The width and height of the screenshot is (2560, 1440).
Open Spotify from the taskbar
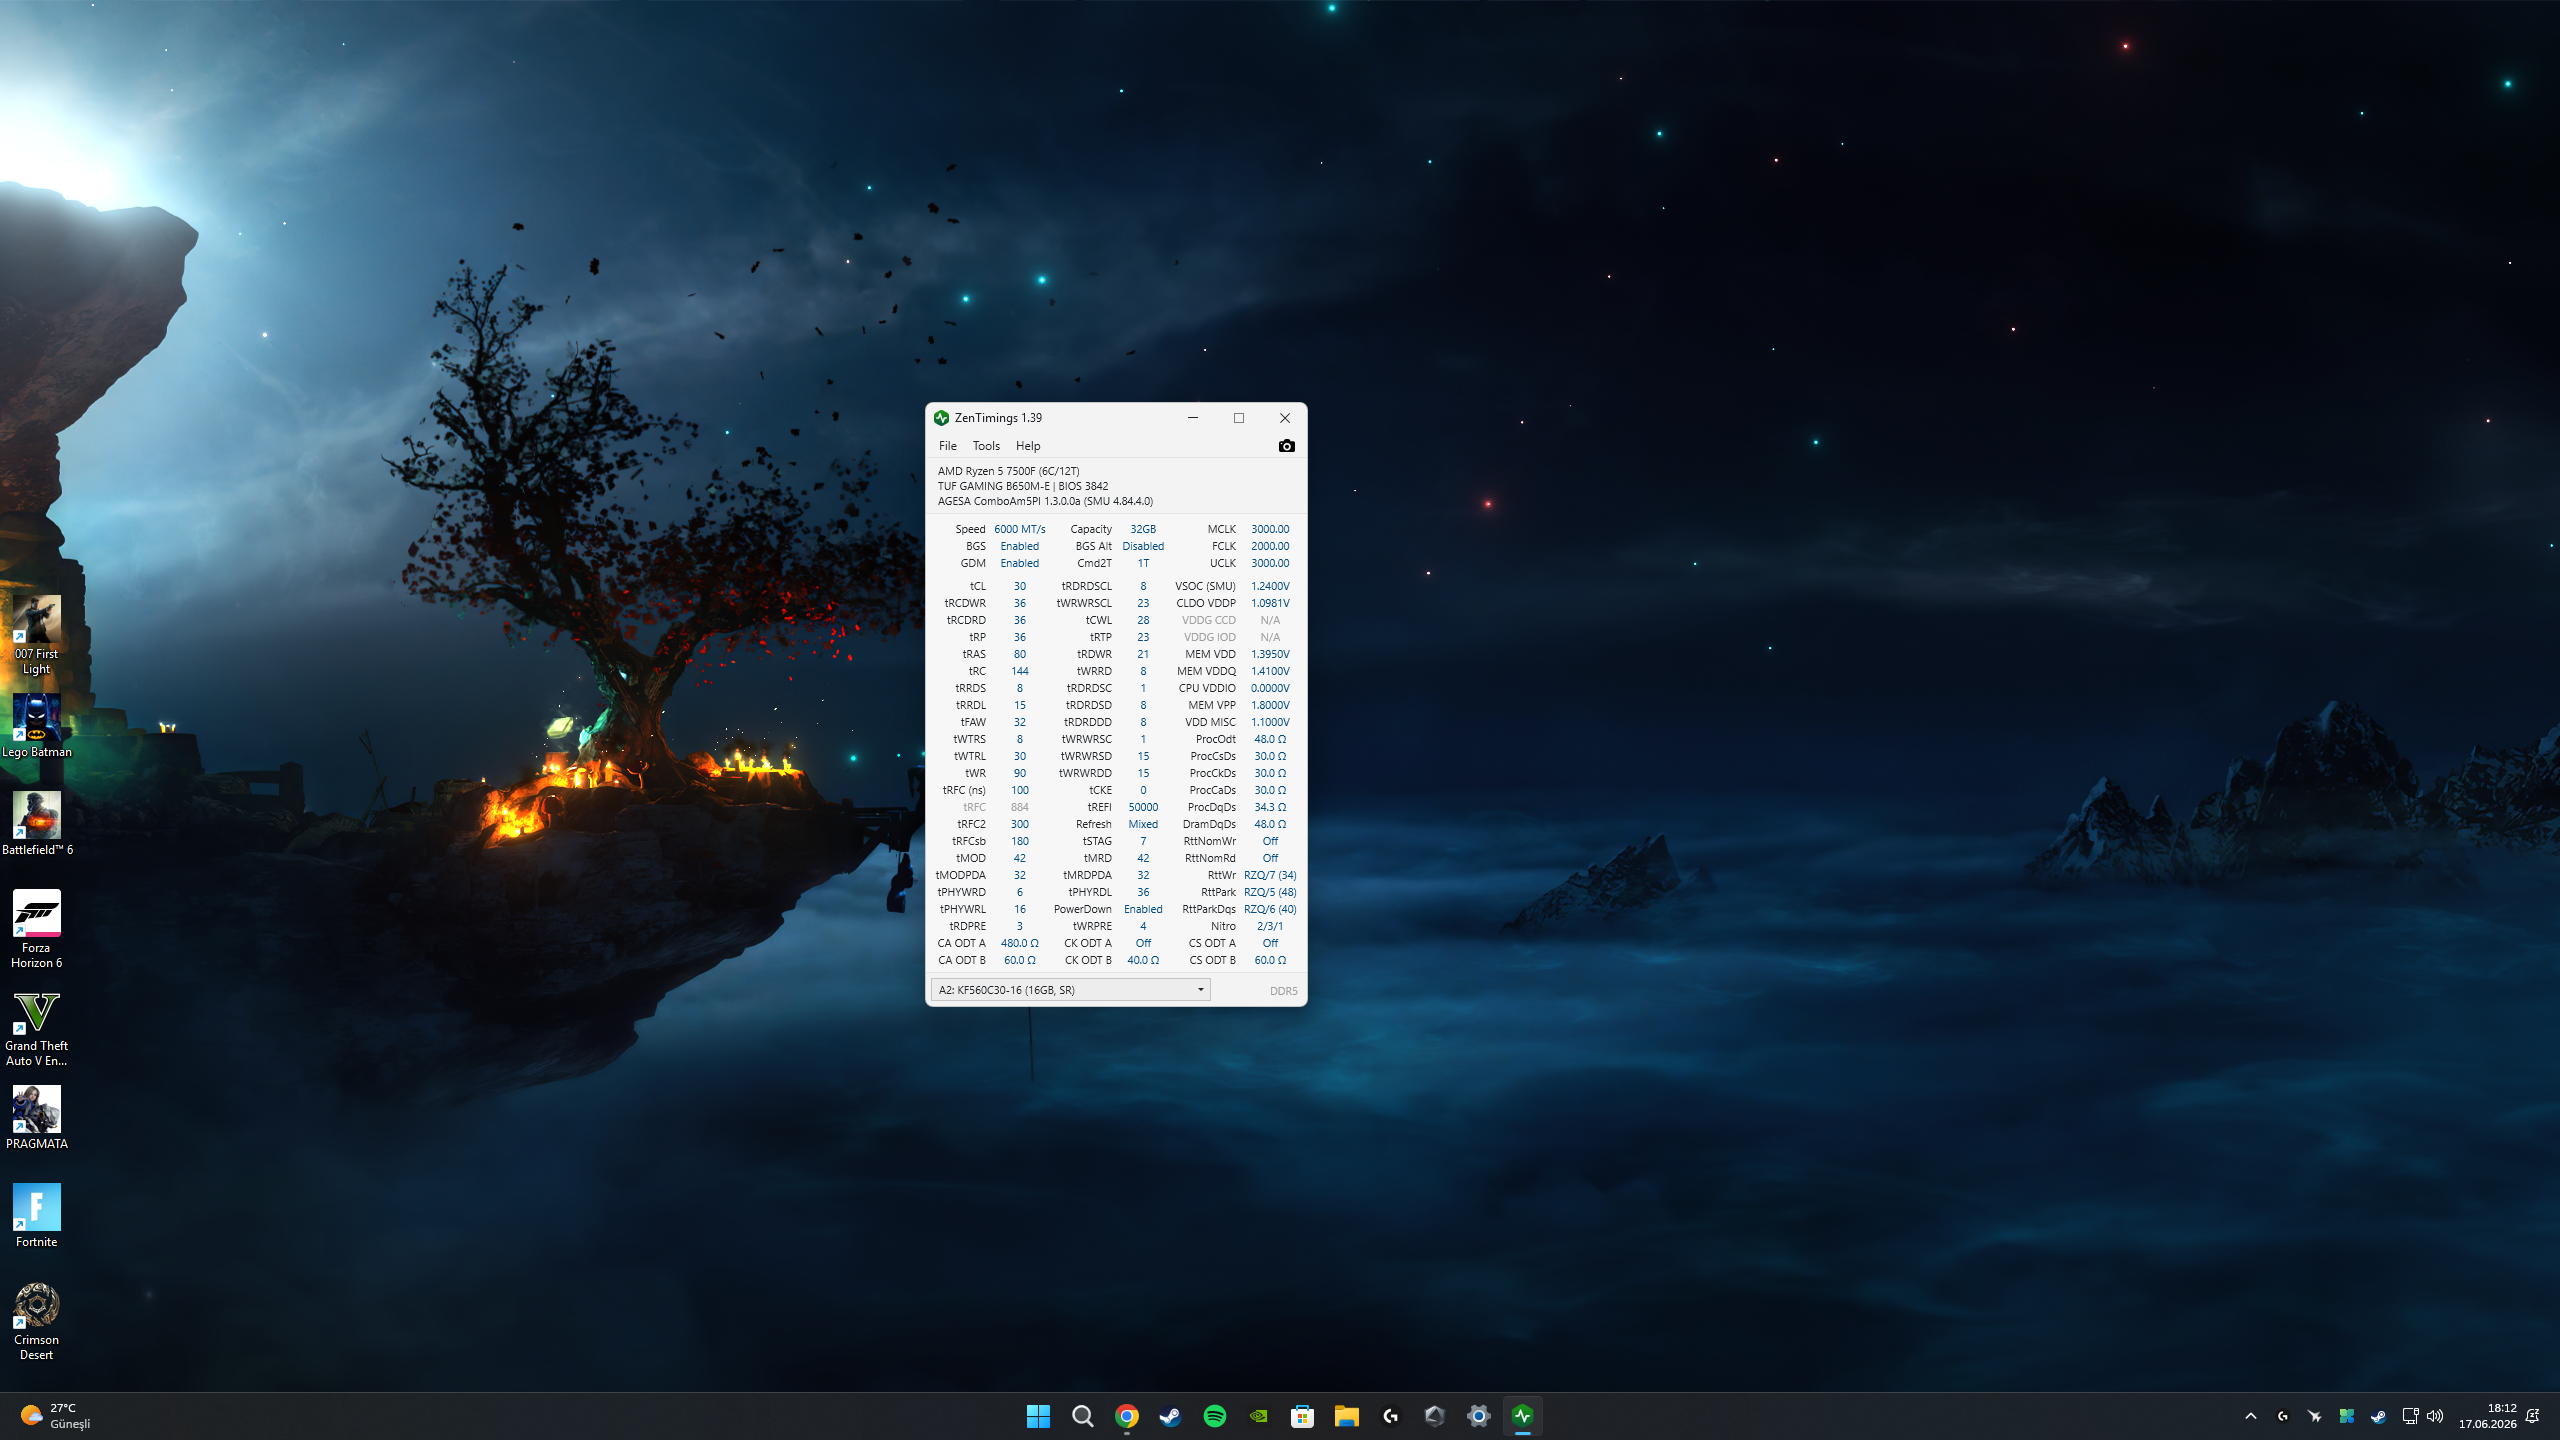tap(1214, 1416)
